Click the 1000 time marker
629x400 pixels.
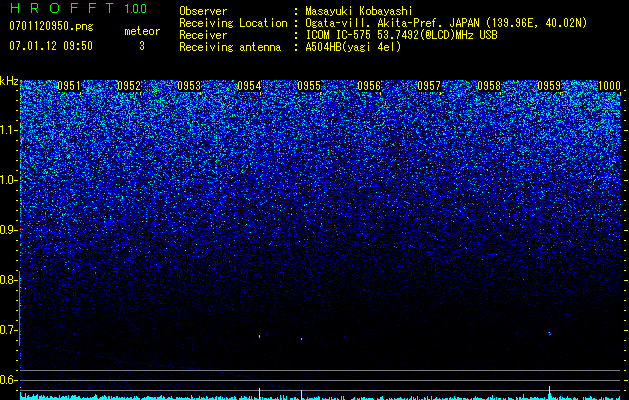click(609, 86)
